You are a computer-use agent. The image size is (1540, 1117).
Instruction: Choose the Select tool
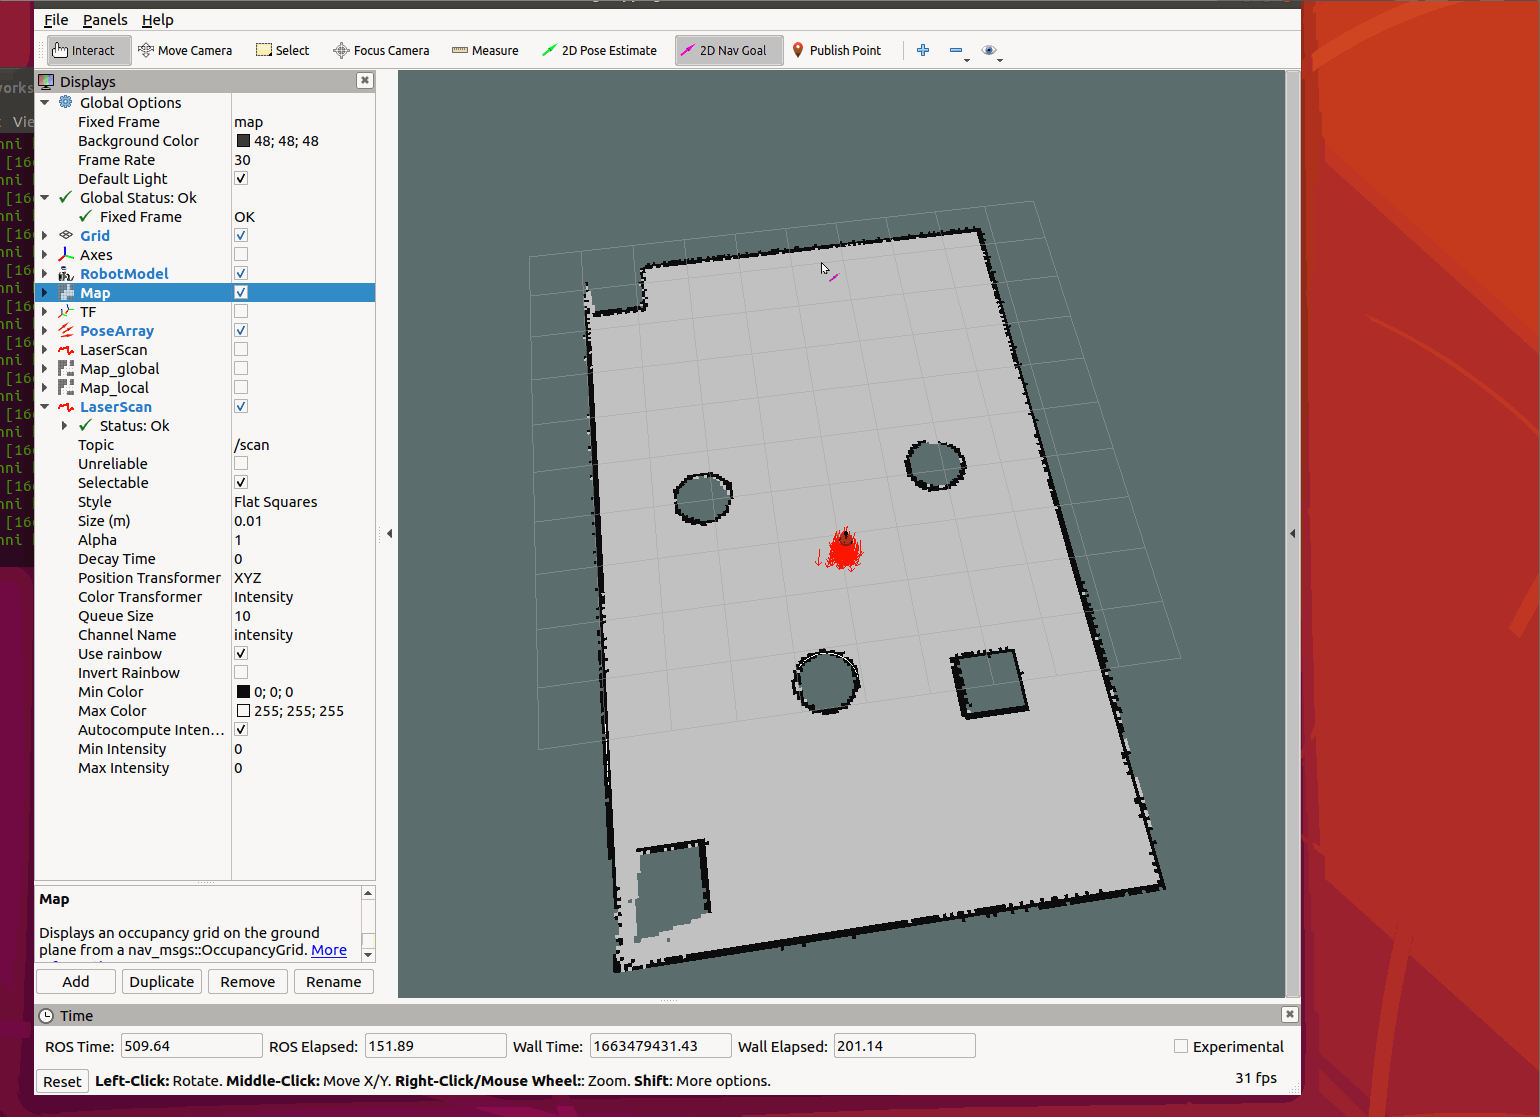[283, 50]
